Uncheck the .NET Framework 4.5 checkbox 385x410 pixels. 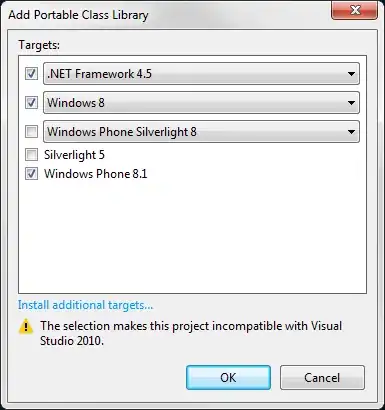[31, 73]
